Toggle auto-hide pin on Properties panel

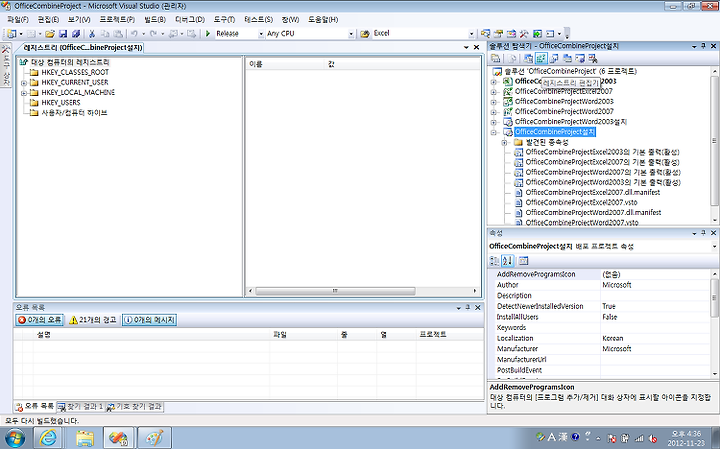click(x=703, y=233)
